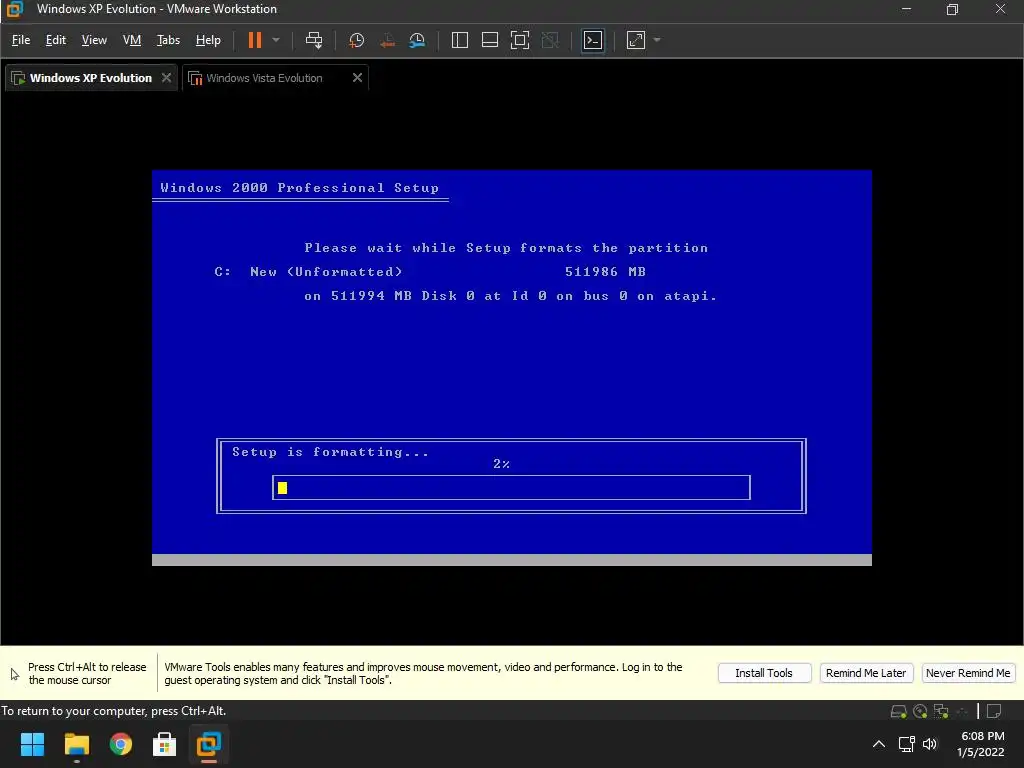Click VMware Workstation taskbar icon
The height and width of the screenshot is (768, 1024).
(209, 744)
